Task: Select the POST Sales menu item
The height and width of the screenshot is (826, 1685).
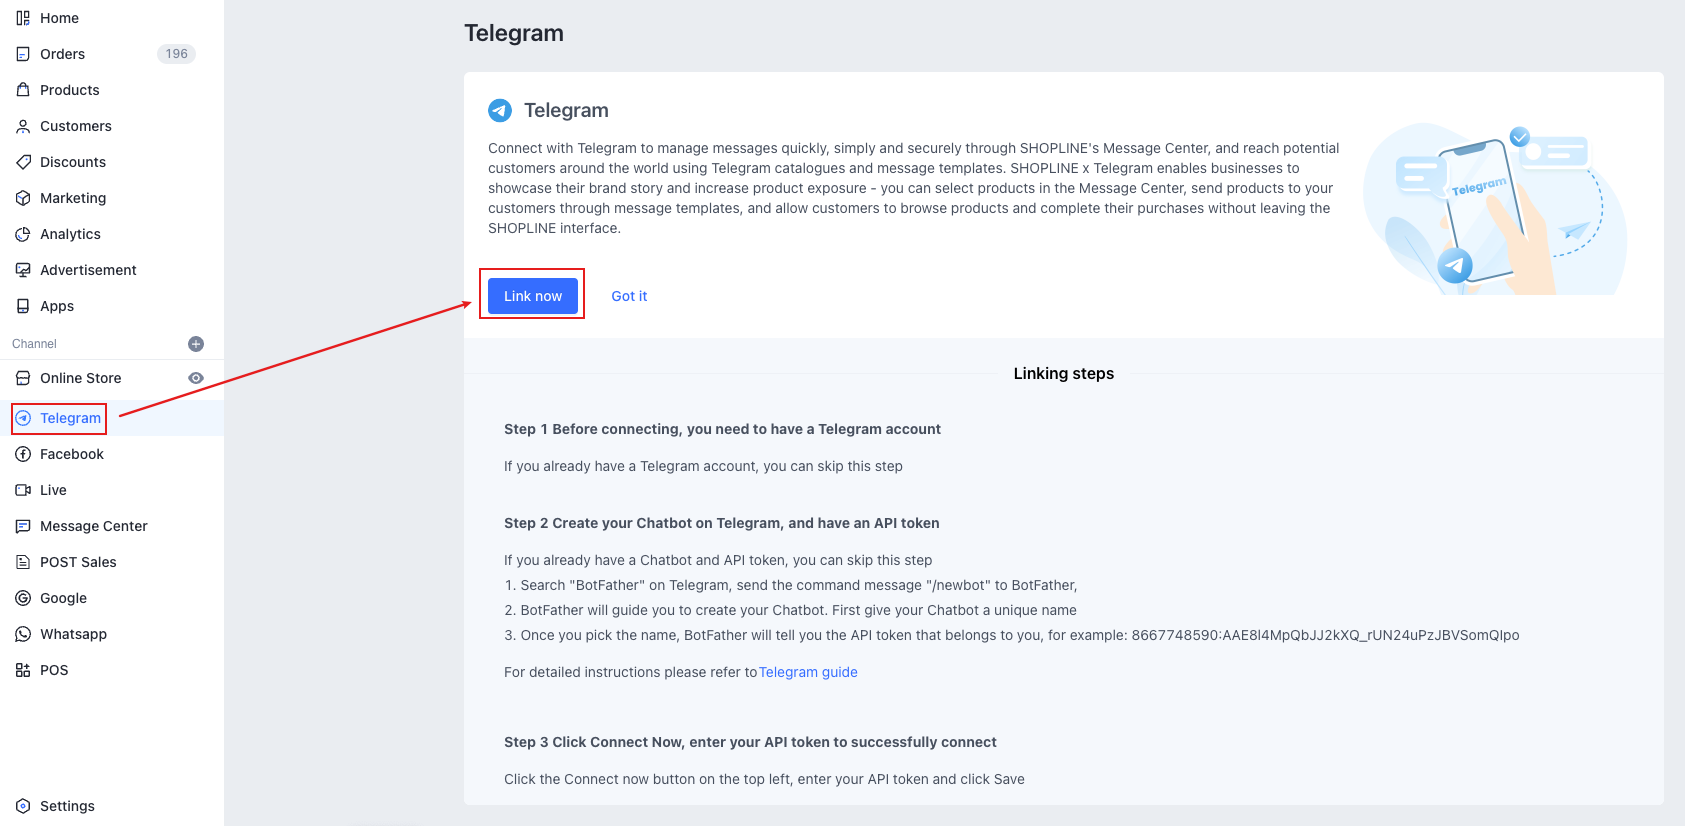Action: pos(78,562)
